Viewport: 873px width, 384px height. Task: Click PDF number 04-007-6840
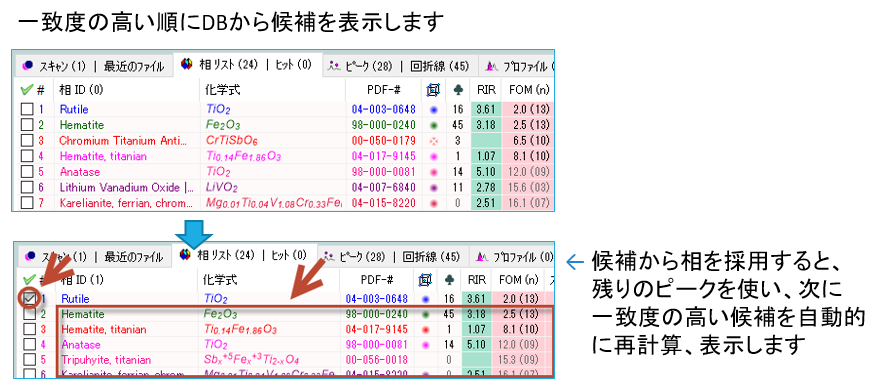tap(384, 188)
